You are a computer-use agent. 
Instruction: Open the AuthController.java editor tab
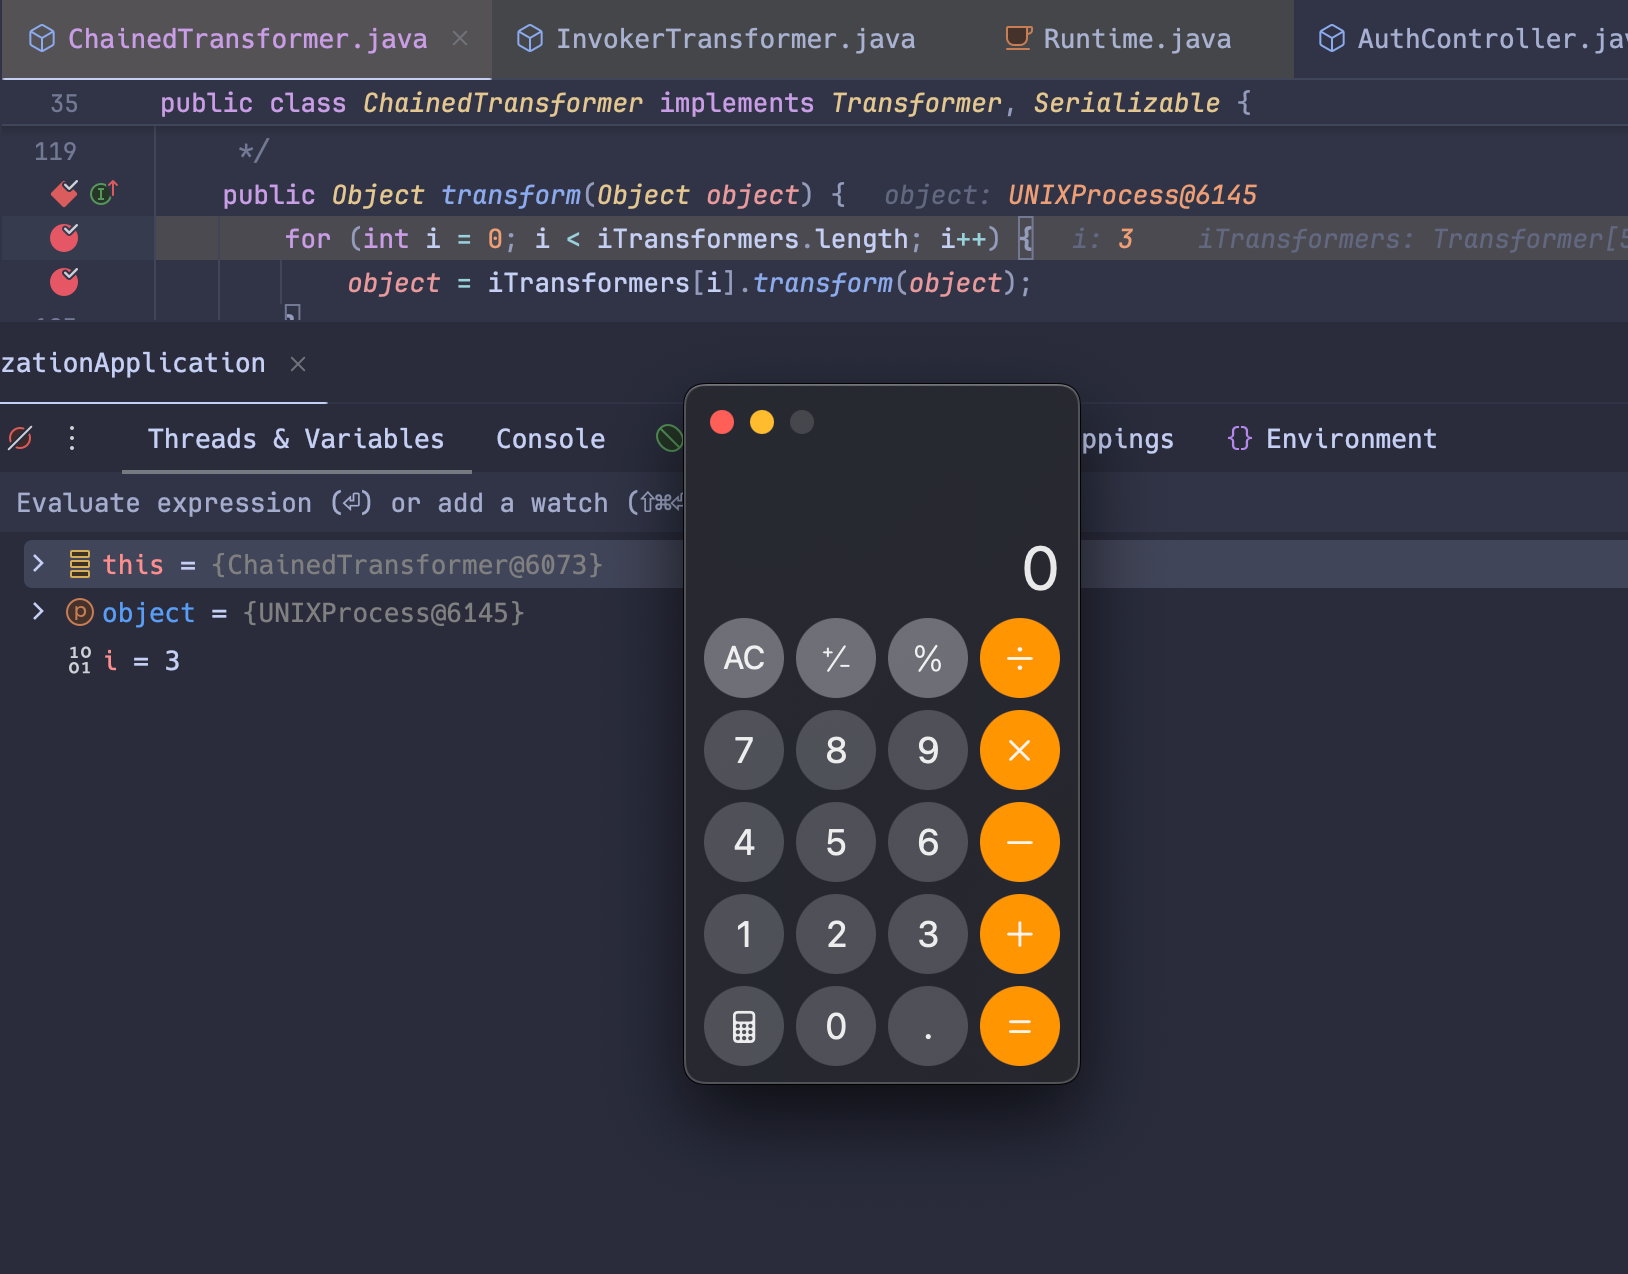click(x=1470, y=38)
